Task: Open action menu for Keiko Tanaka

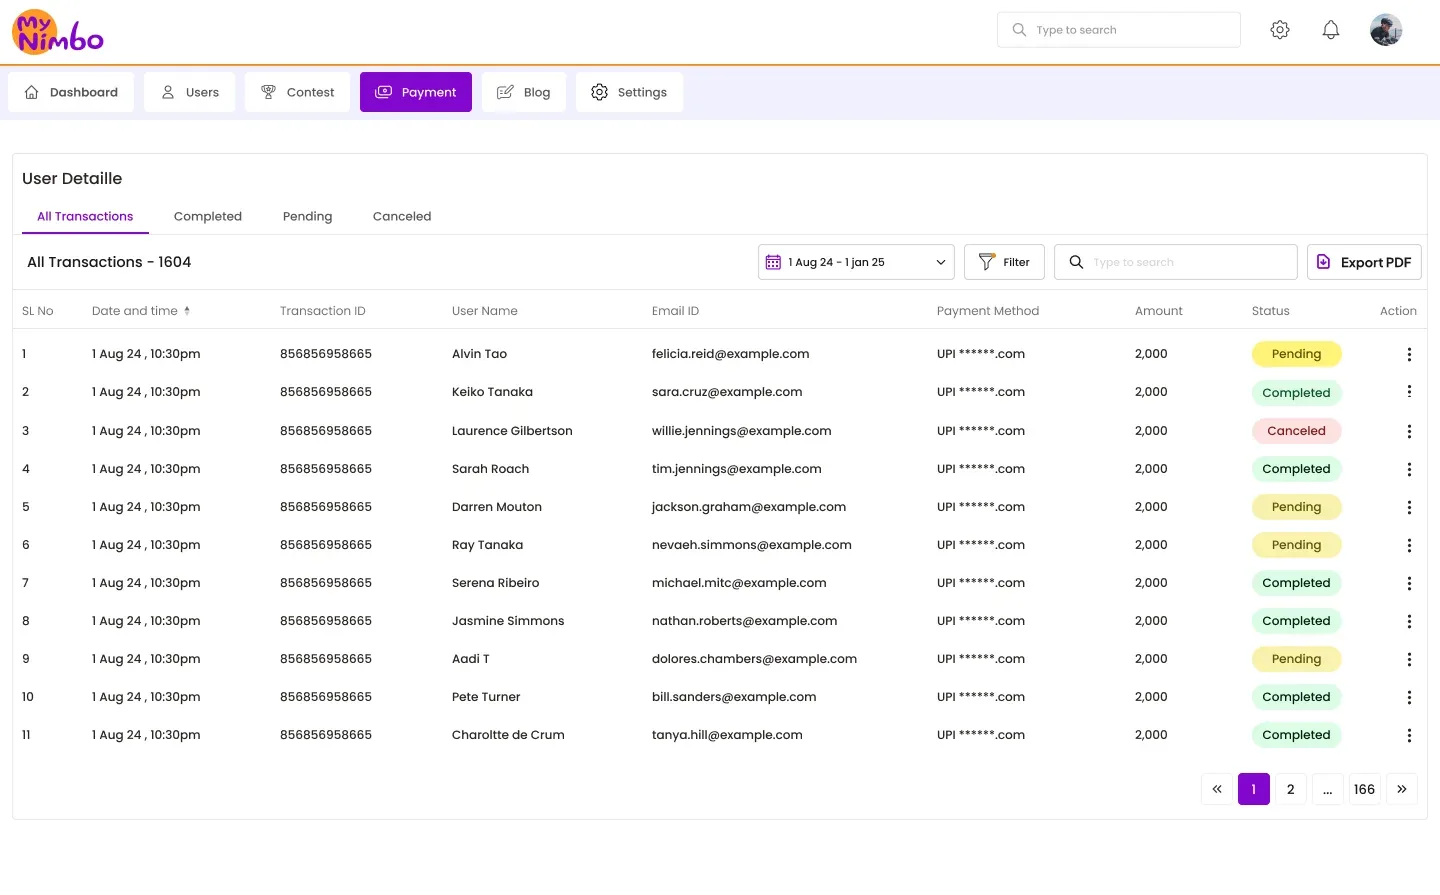Action: coord(1409,392)
